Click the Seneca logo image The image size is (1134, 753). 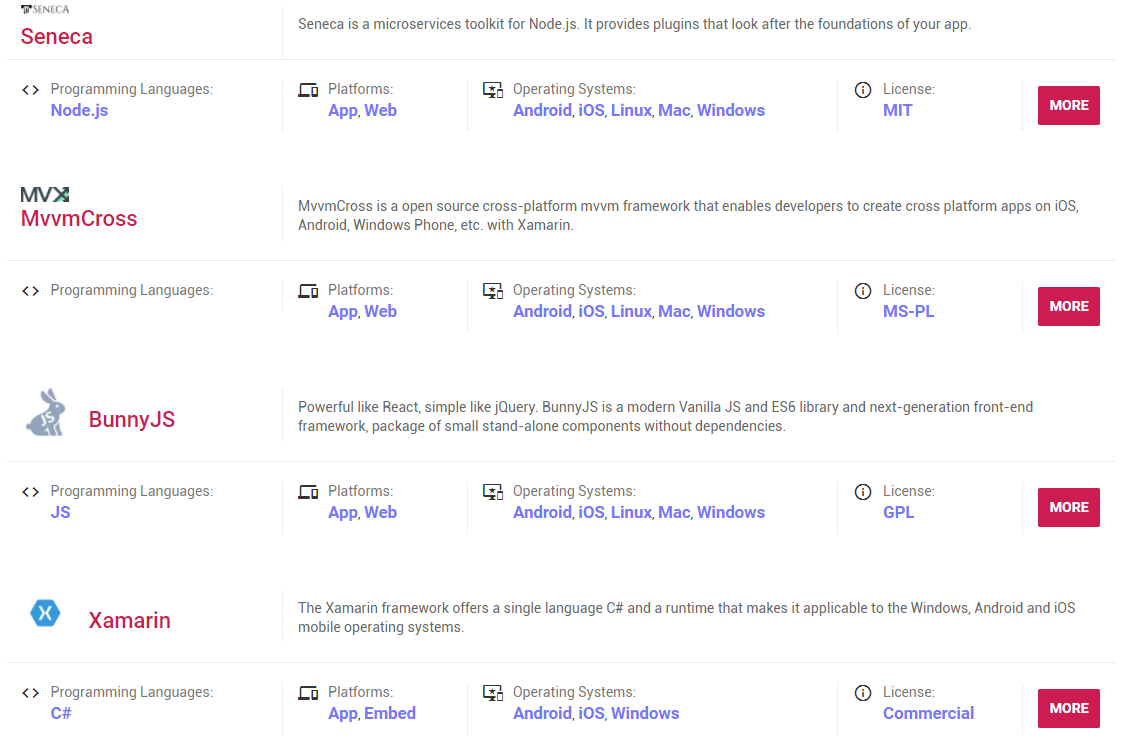click(x=45, y=9)
